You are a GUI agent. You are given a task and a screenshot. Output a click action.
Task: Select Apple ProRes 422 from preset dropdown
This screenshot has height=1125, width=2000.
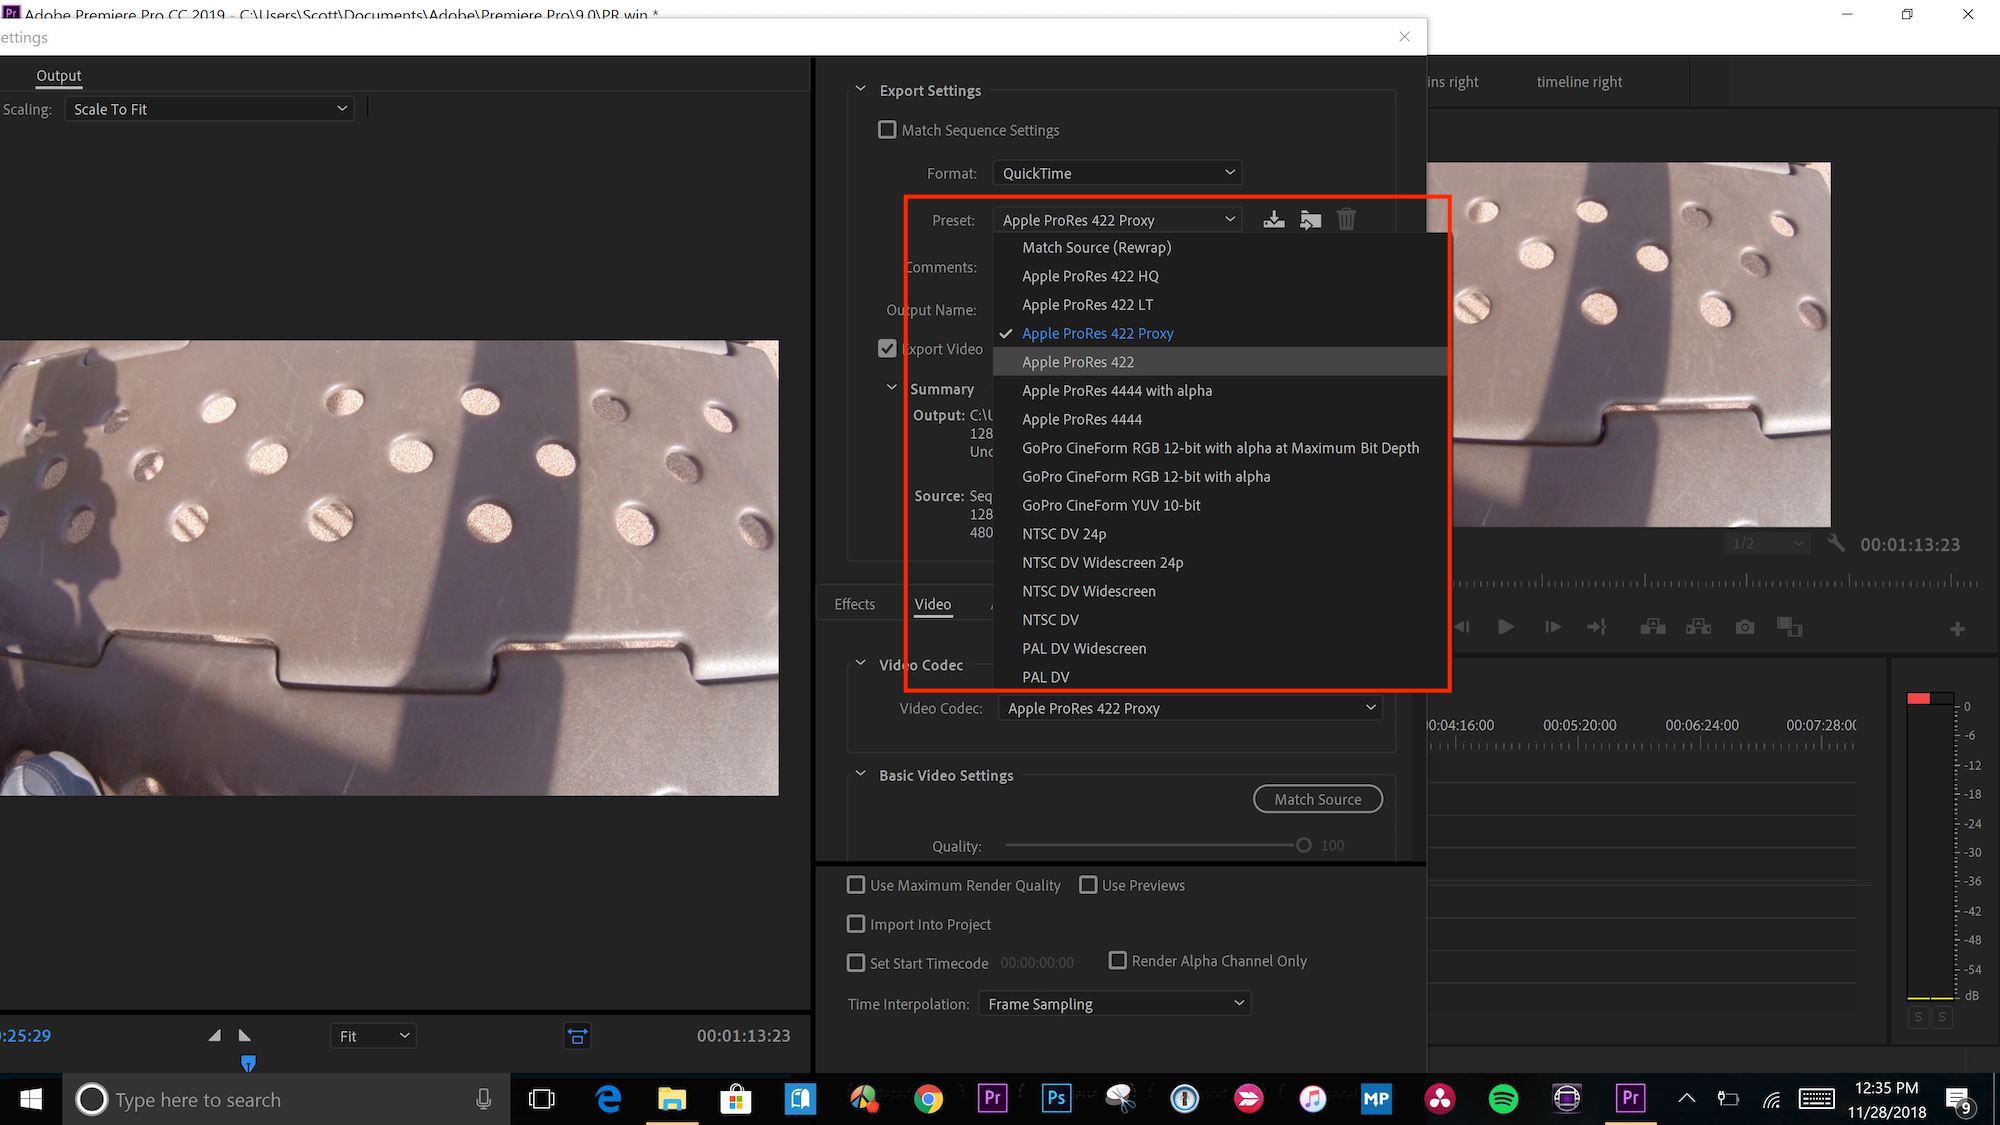tap(1078, 361)
